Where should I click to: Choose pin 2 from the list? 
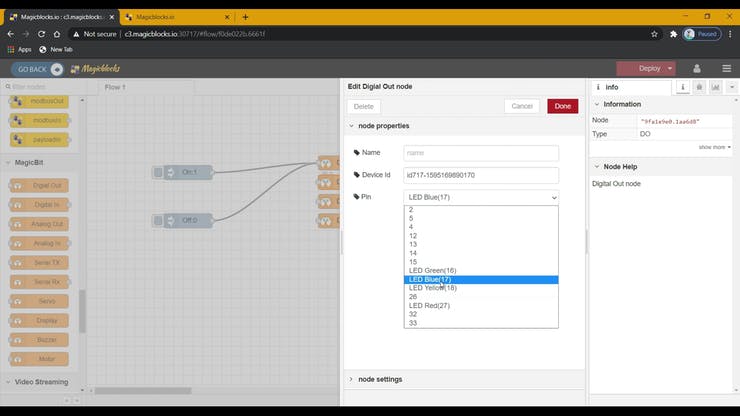click(x=481, y=210)
